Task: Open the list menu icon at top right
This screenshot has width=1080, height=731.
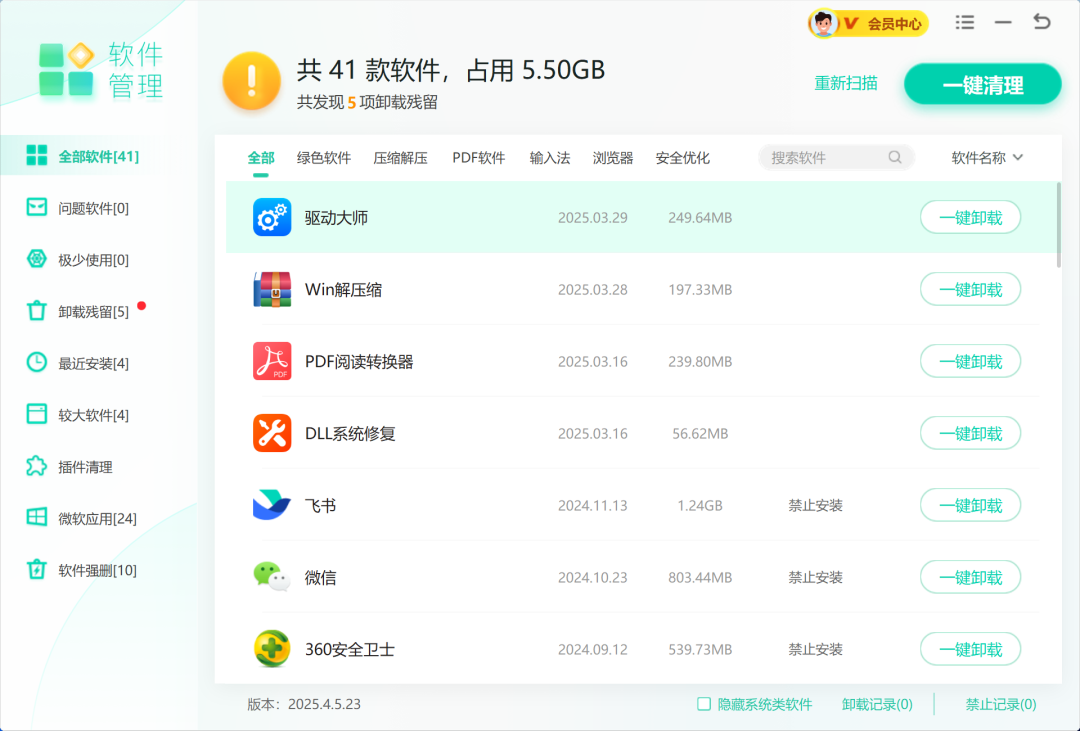Action: 965,23
